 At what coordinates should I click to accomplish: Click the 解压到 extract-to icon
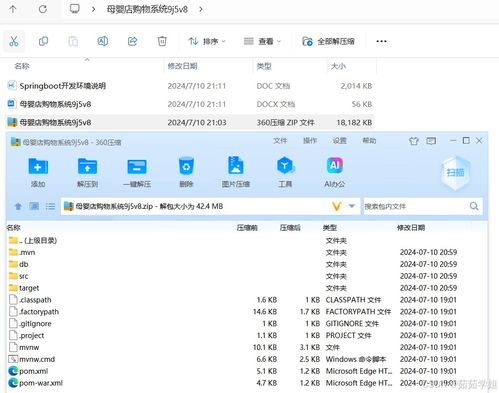[87, 173]
